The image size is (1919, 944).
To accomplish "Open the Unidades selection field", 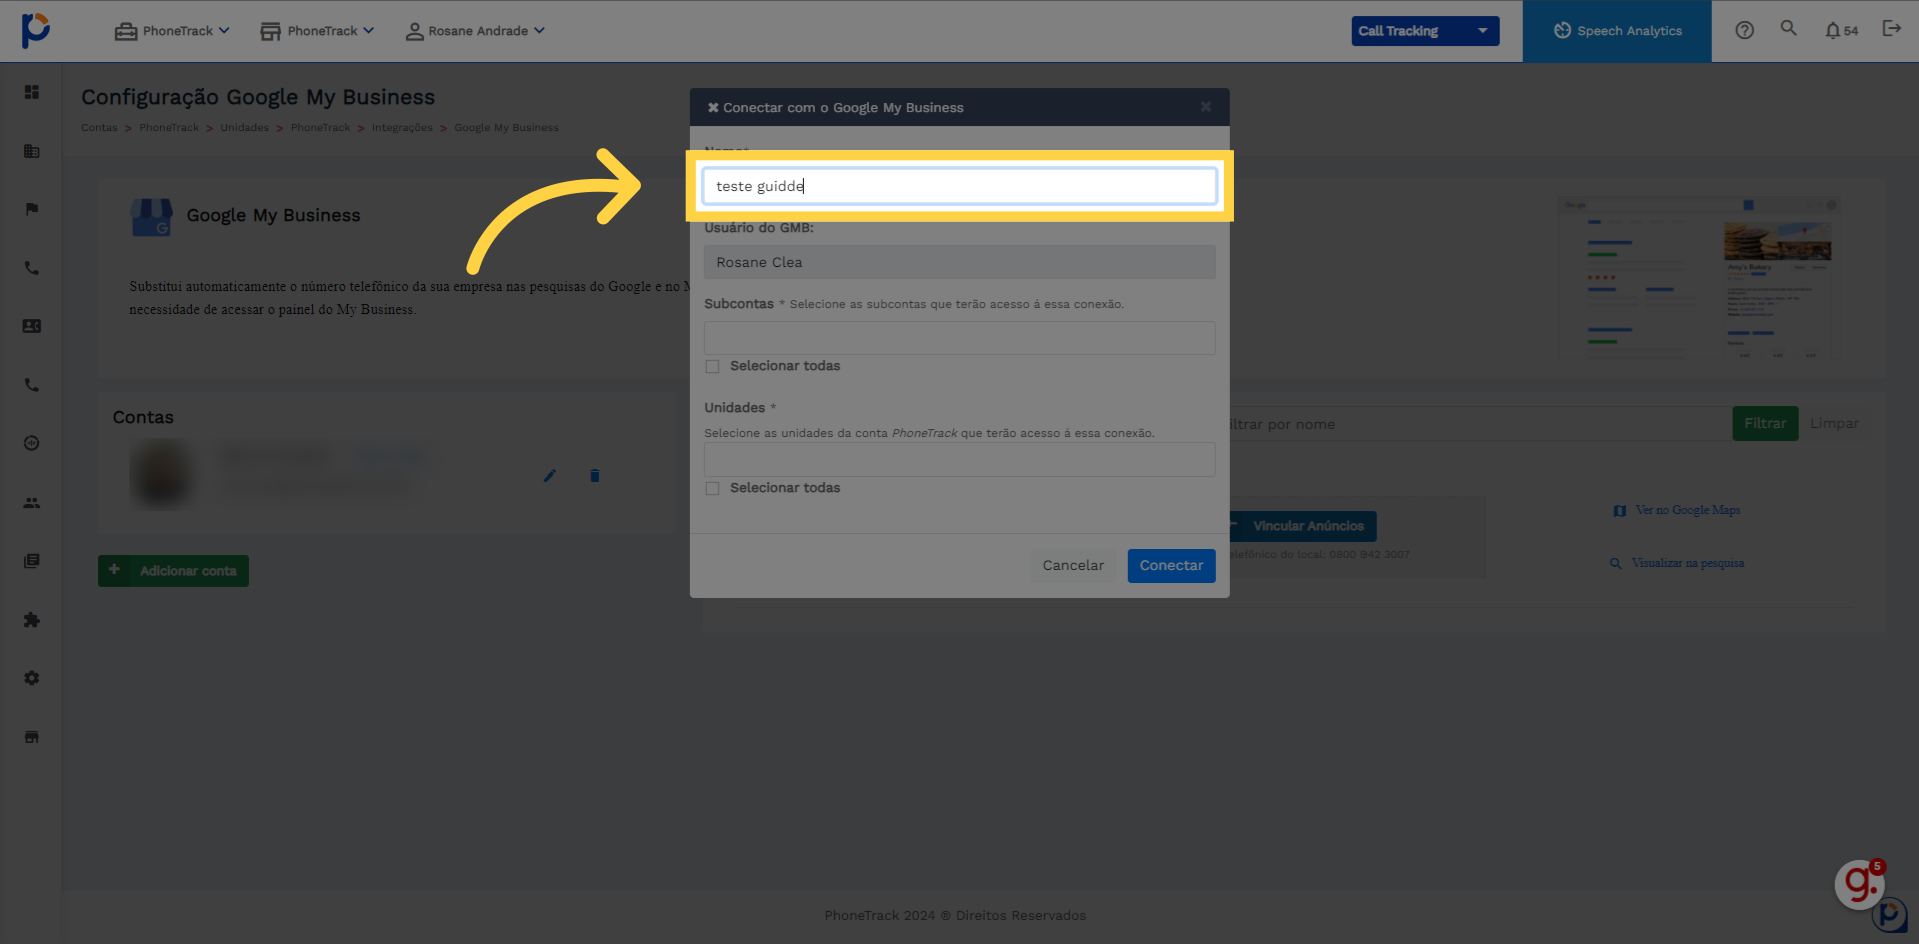I will 959,460.
